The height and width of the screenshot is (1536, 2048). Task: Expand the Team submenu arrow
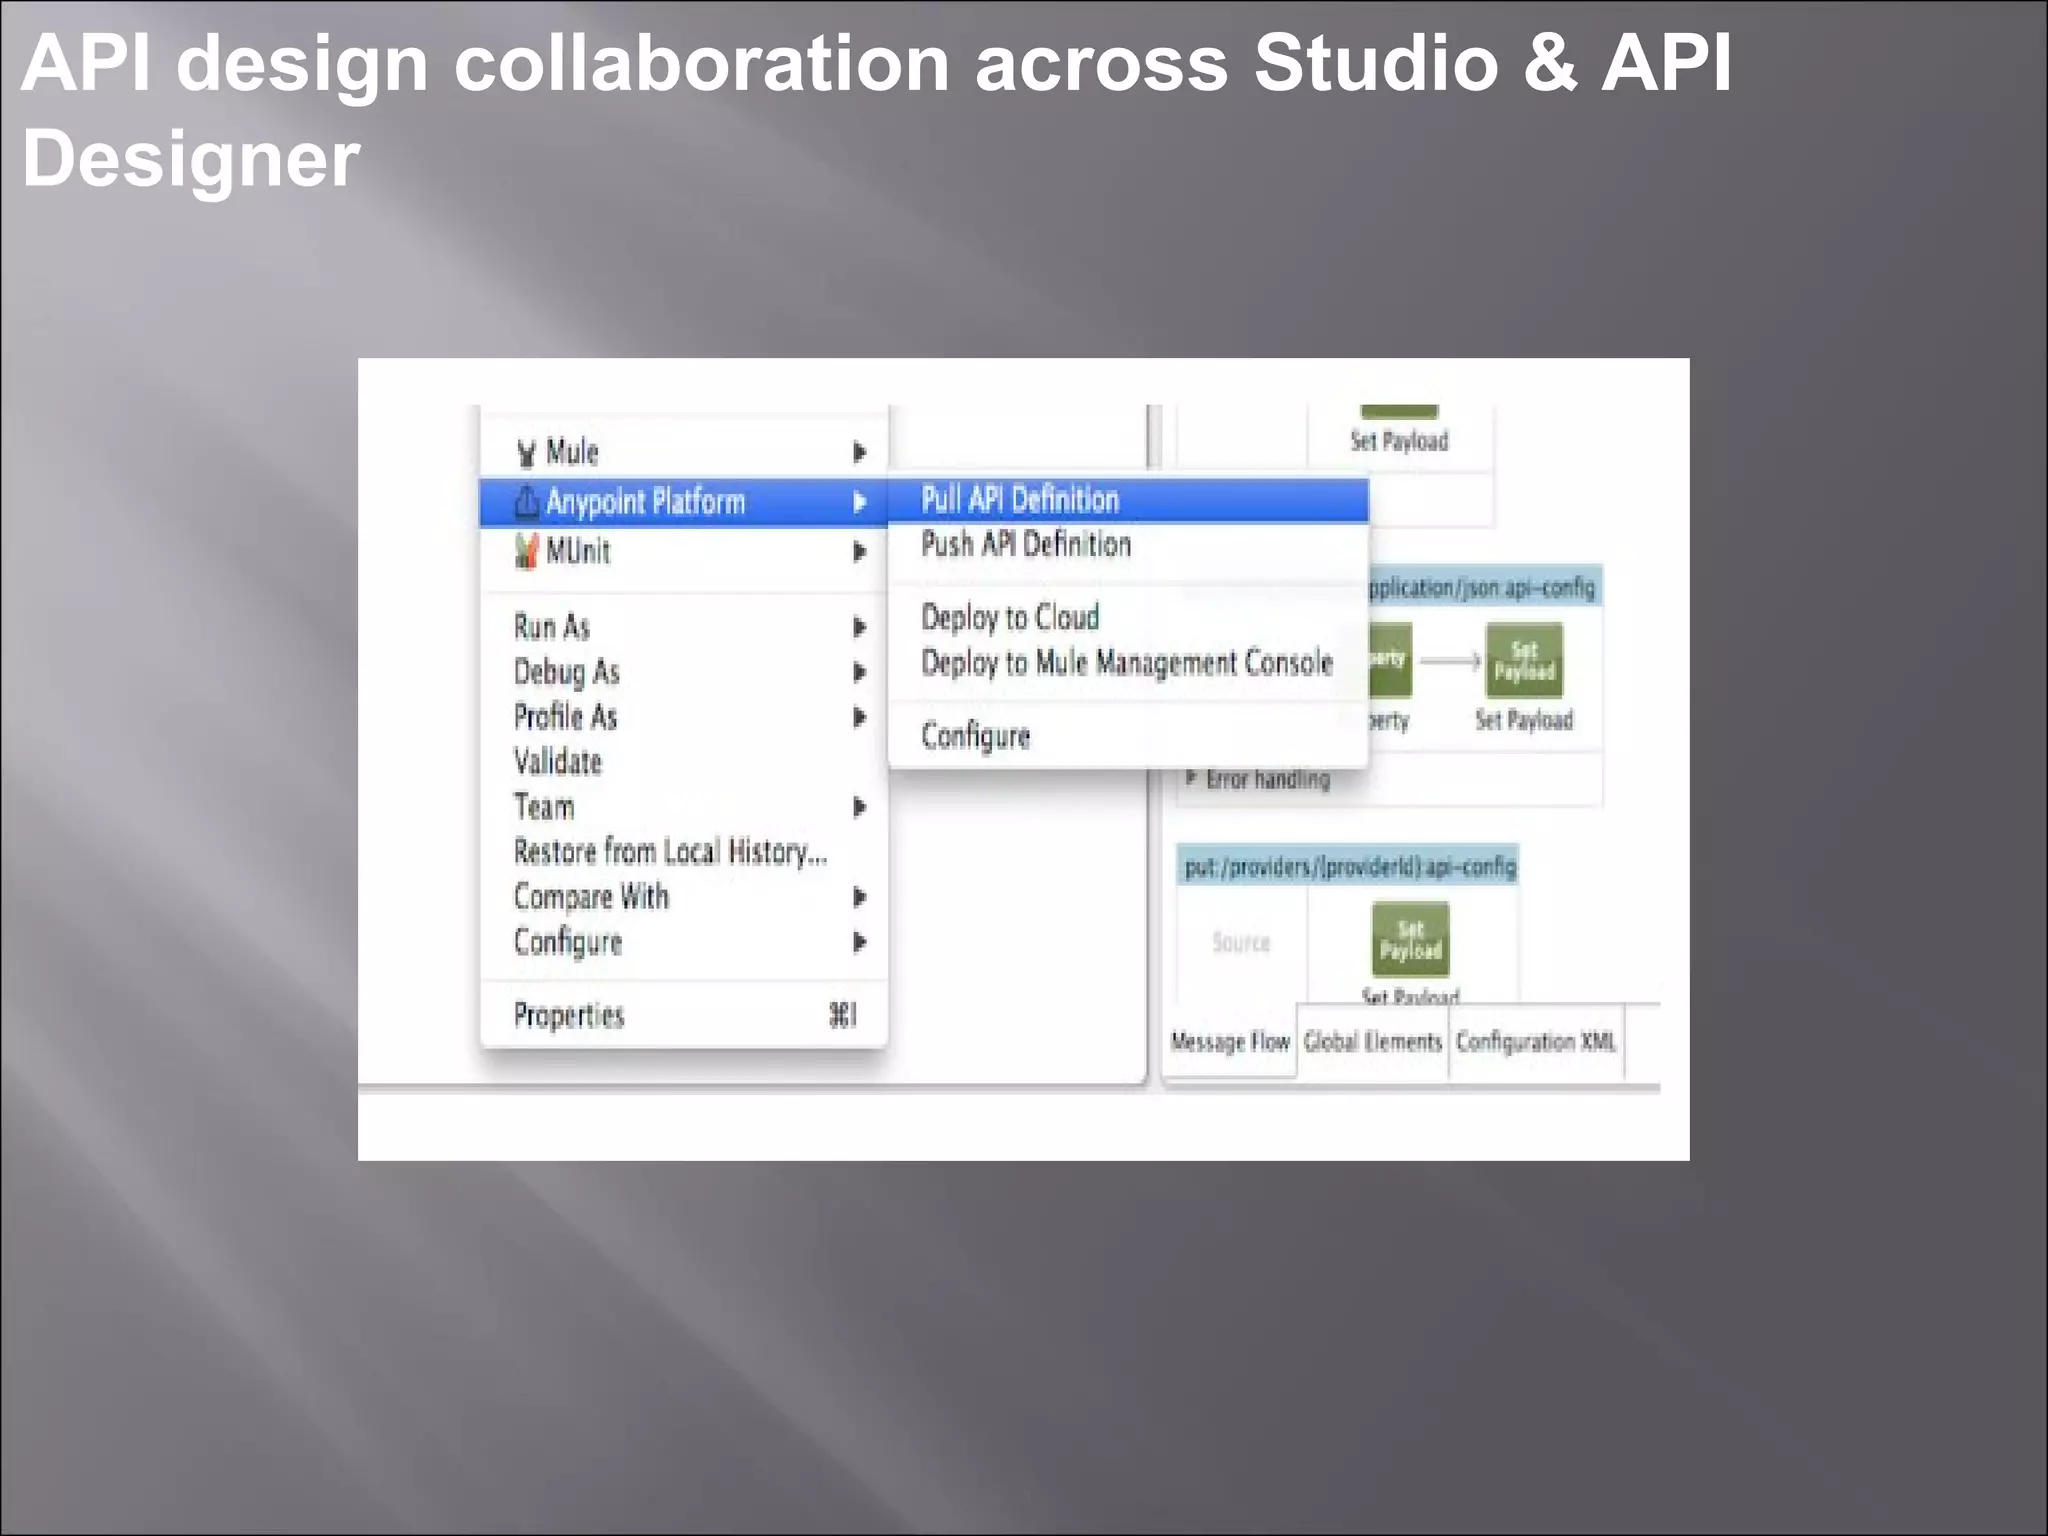click(859, 807)
